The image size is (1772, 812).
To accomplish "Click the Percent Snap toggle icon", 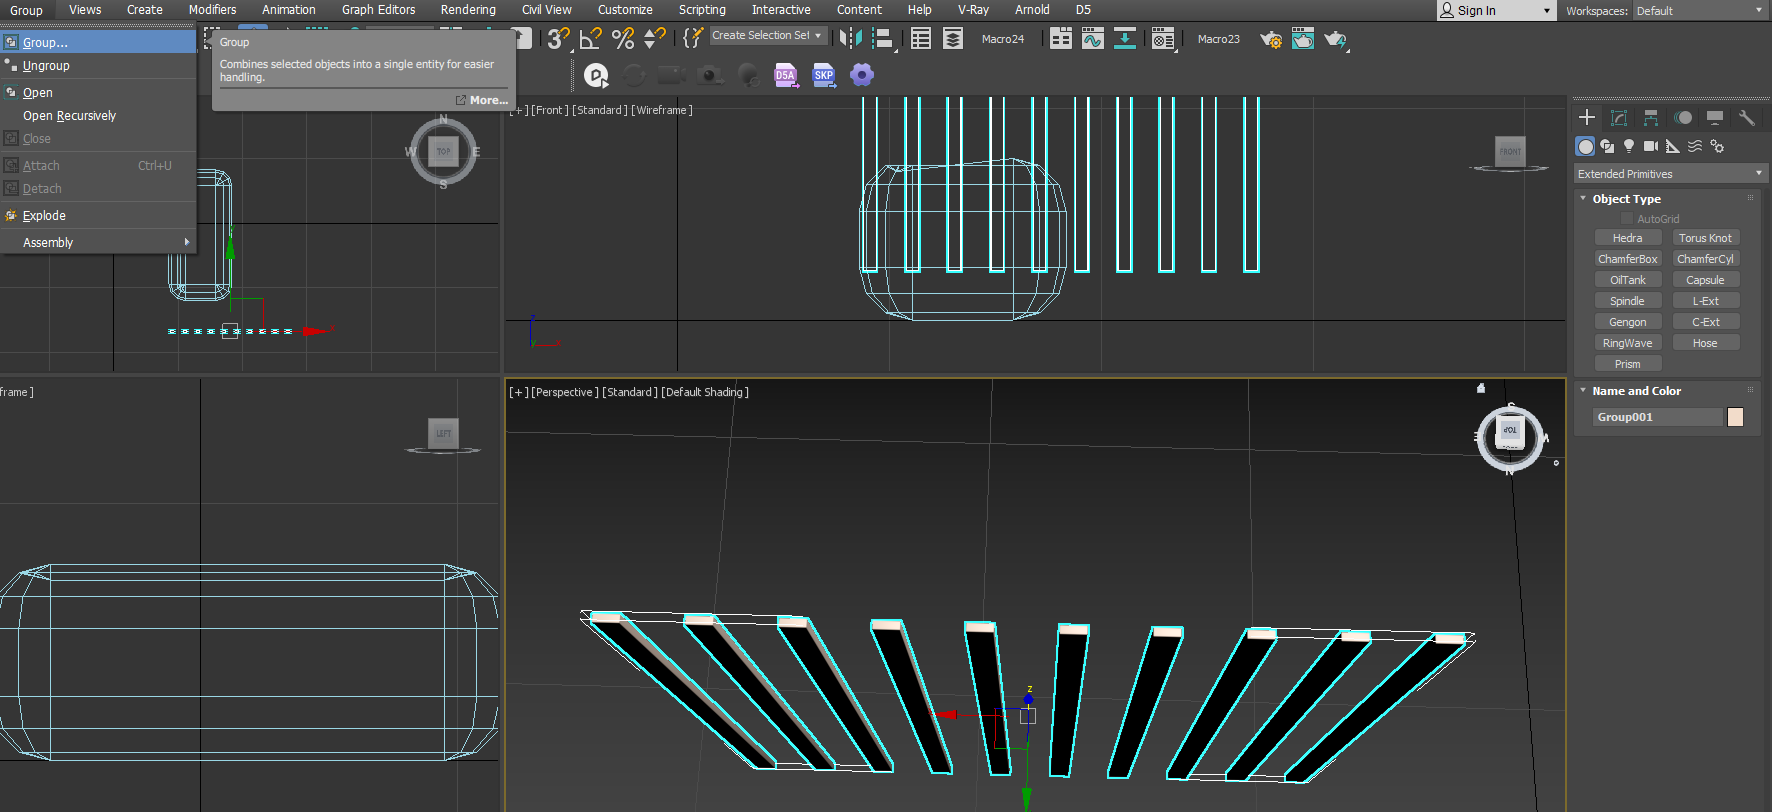I will [623, 39].
